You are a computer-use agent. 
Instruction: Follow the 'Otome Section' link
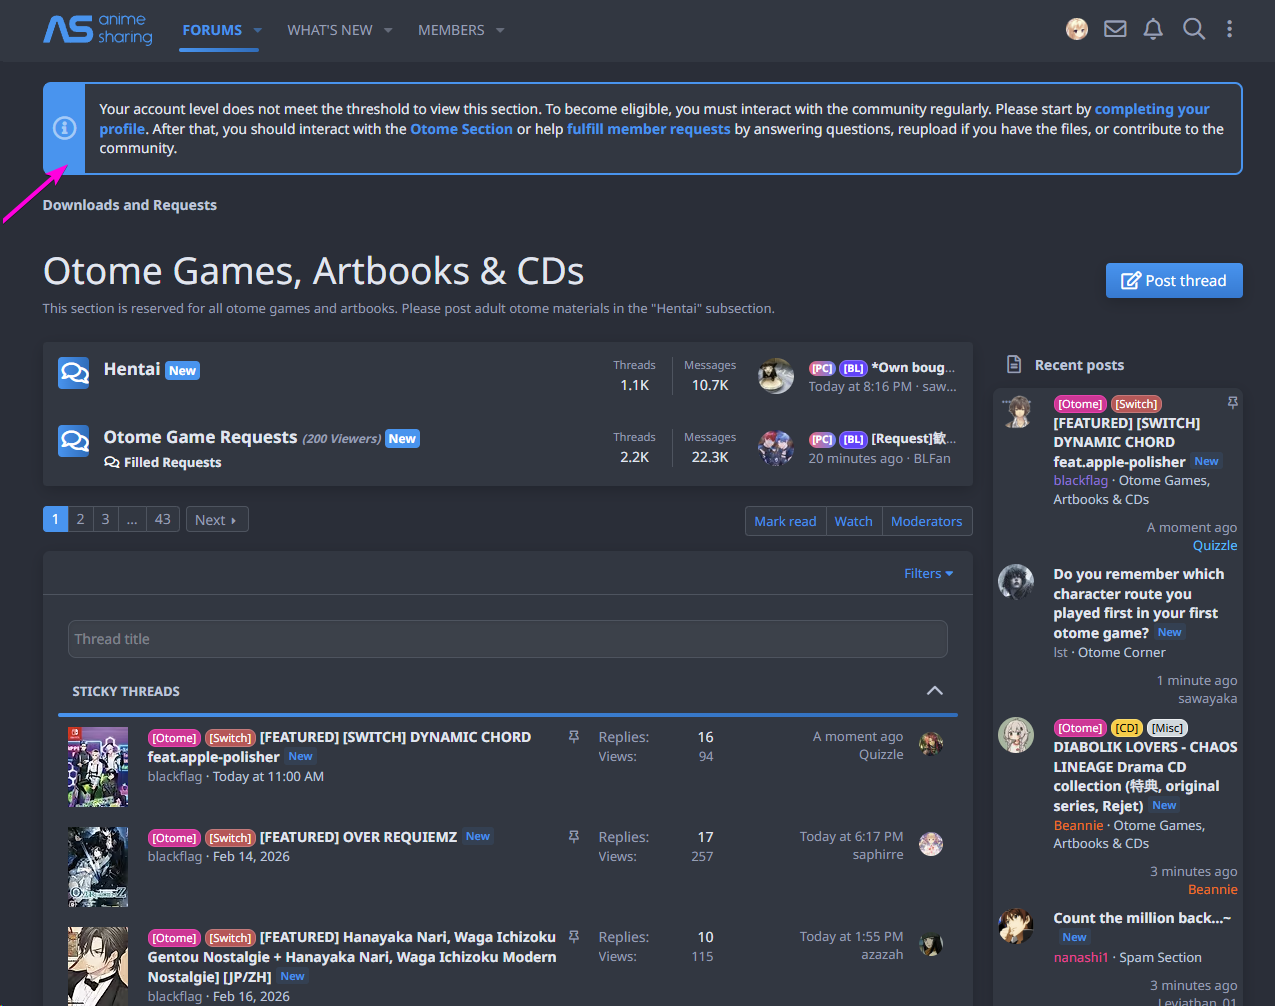pos(461,129)
